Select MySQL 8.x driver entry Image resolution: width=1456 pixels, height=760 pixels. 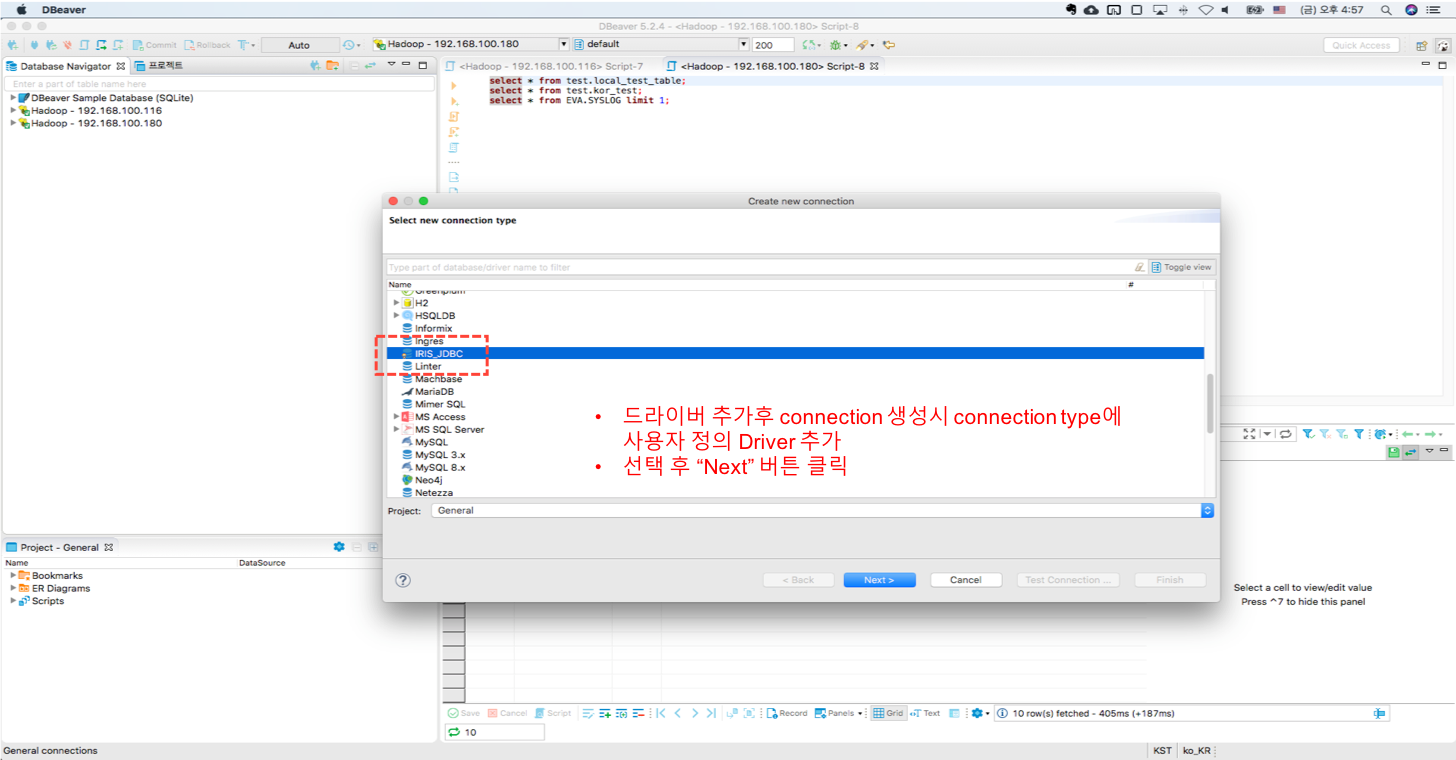pyautogui.click(x=440, y=467)
